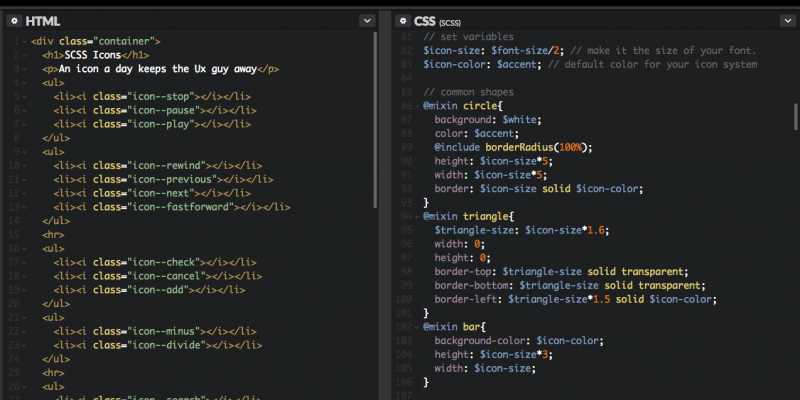Click the borderRadius(100%) include line
The width and height of the screenshot is (800, 400).
(x=512, y=147)
